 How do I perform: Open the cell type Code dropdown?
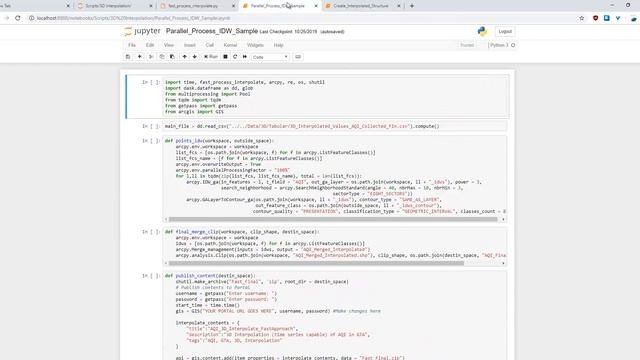270,57
